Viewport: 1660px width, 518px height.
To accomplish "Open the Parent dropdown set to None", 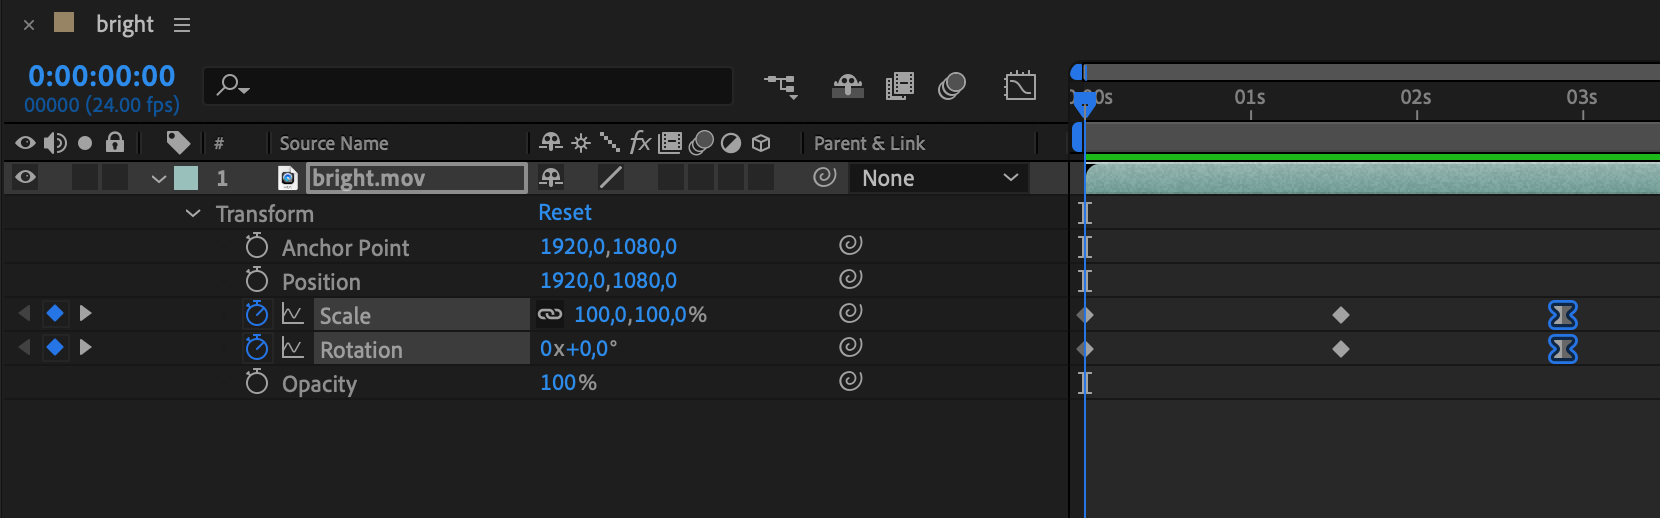I will 939,178.
